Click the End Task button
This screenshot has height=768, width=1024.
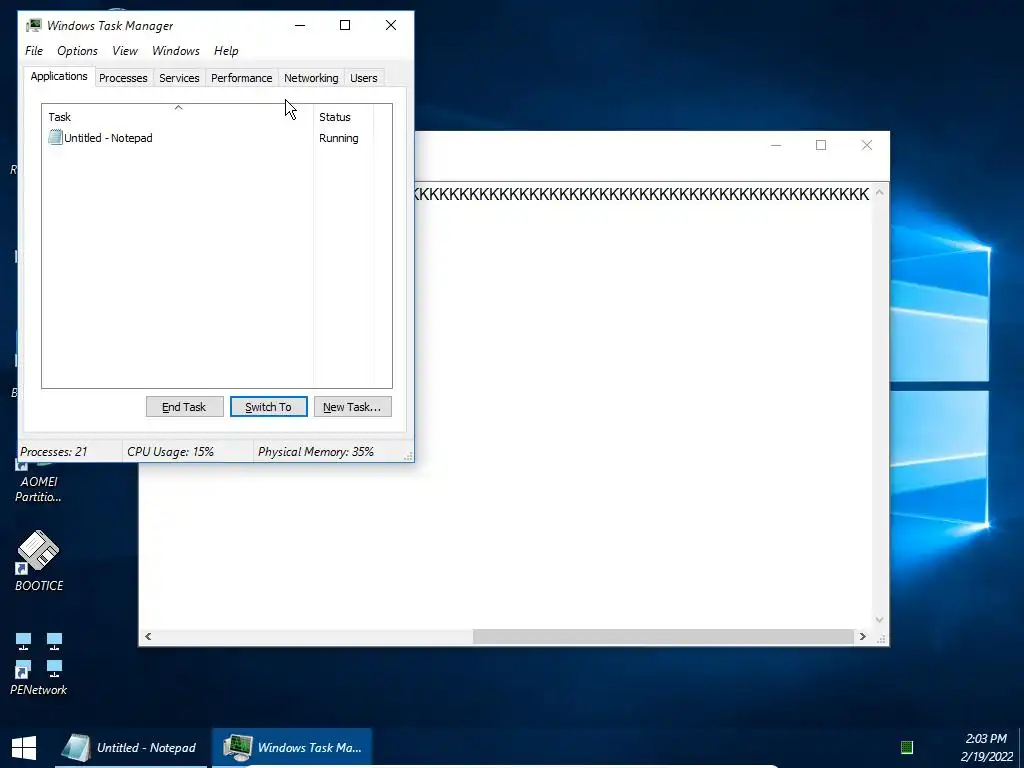point(184,407)
